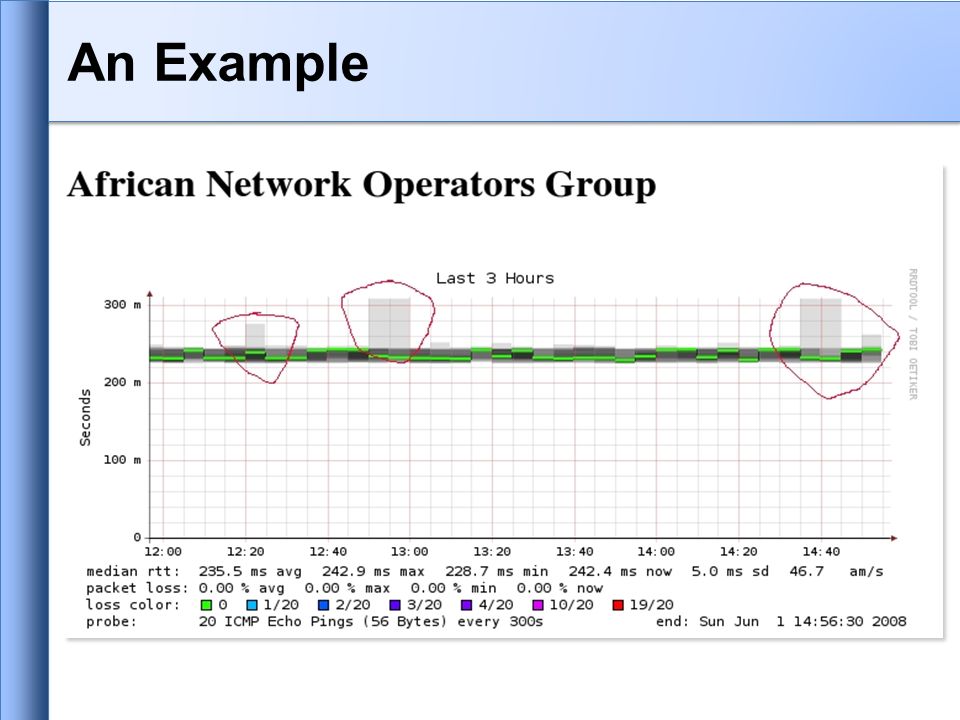Click the 'An Example' slide title

click(x=218, y=63)
